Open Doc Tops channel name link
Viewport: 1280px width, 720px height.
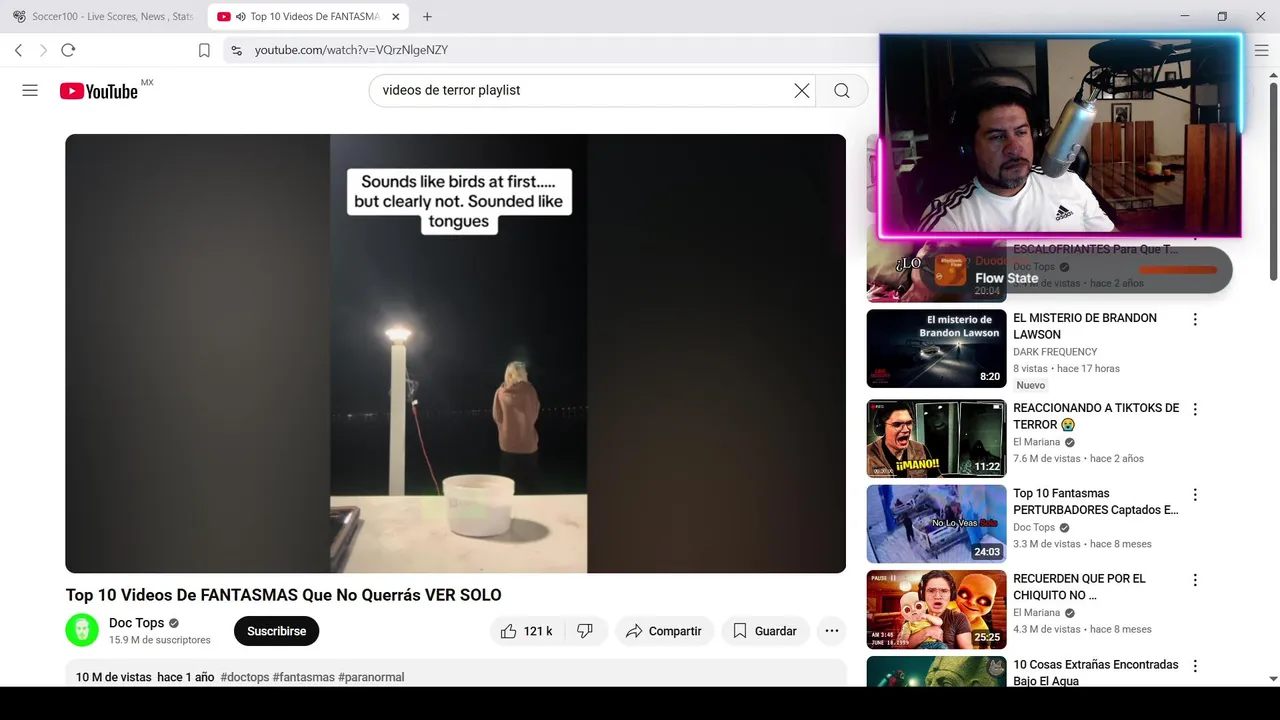(136, 623)
